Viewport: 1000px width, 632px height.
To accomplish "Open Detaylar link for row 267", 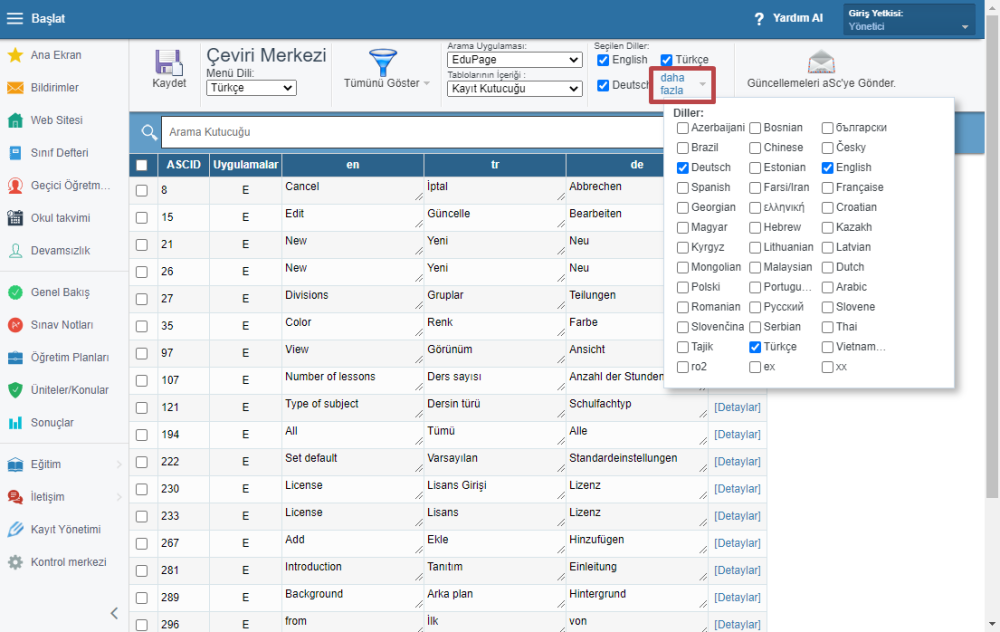I will [737, 543].
